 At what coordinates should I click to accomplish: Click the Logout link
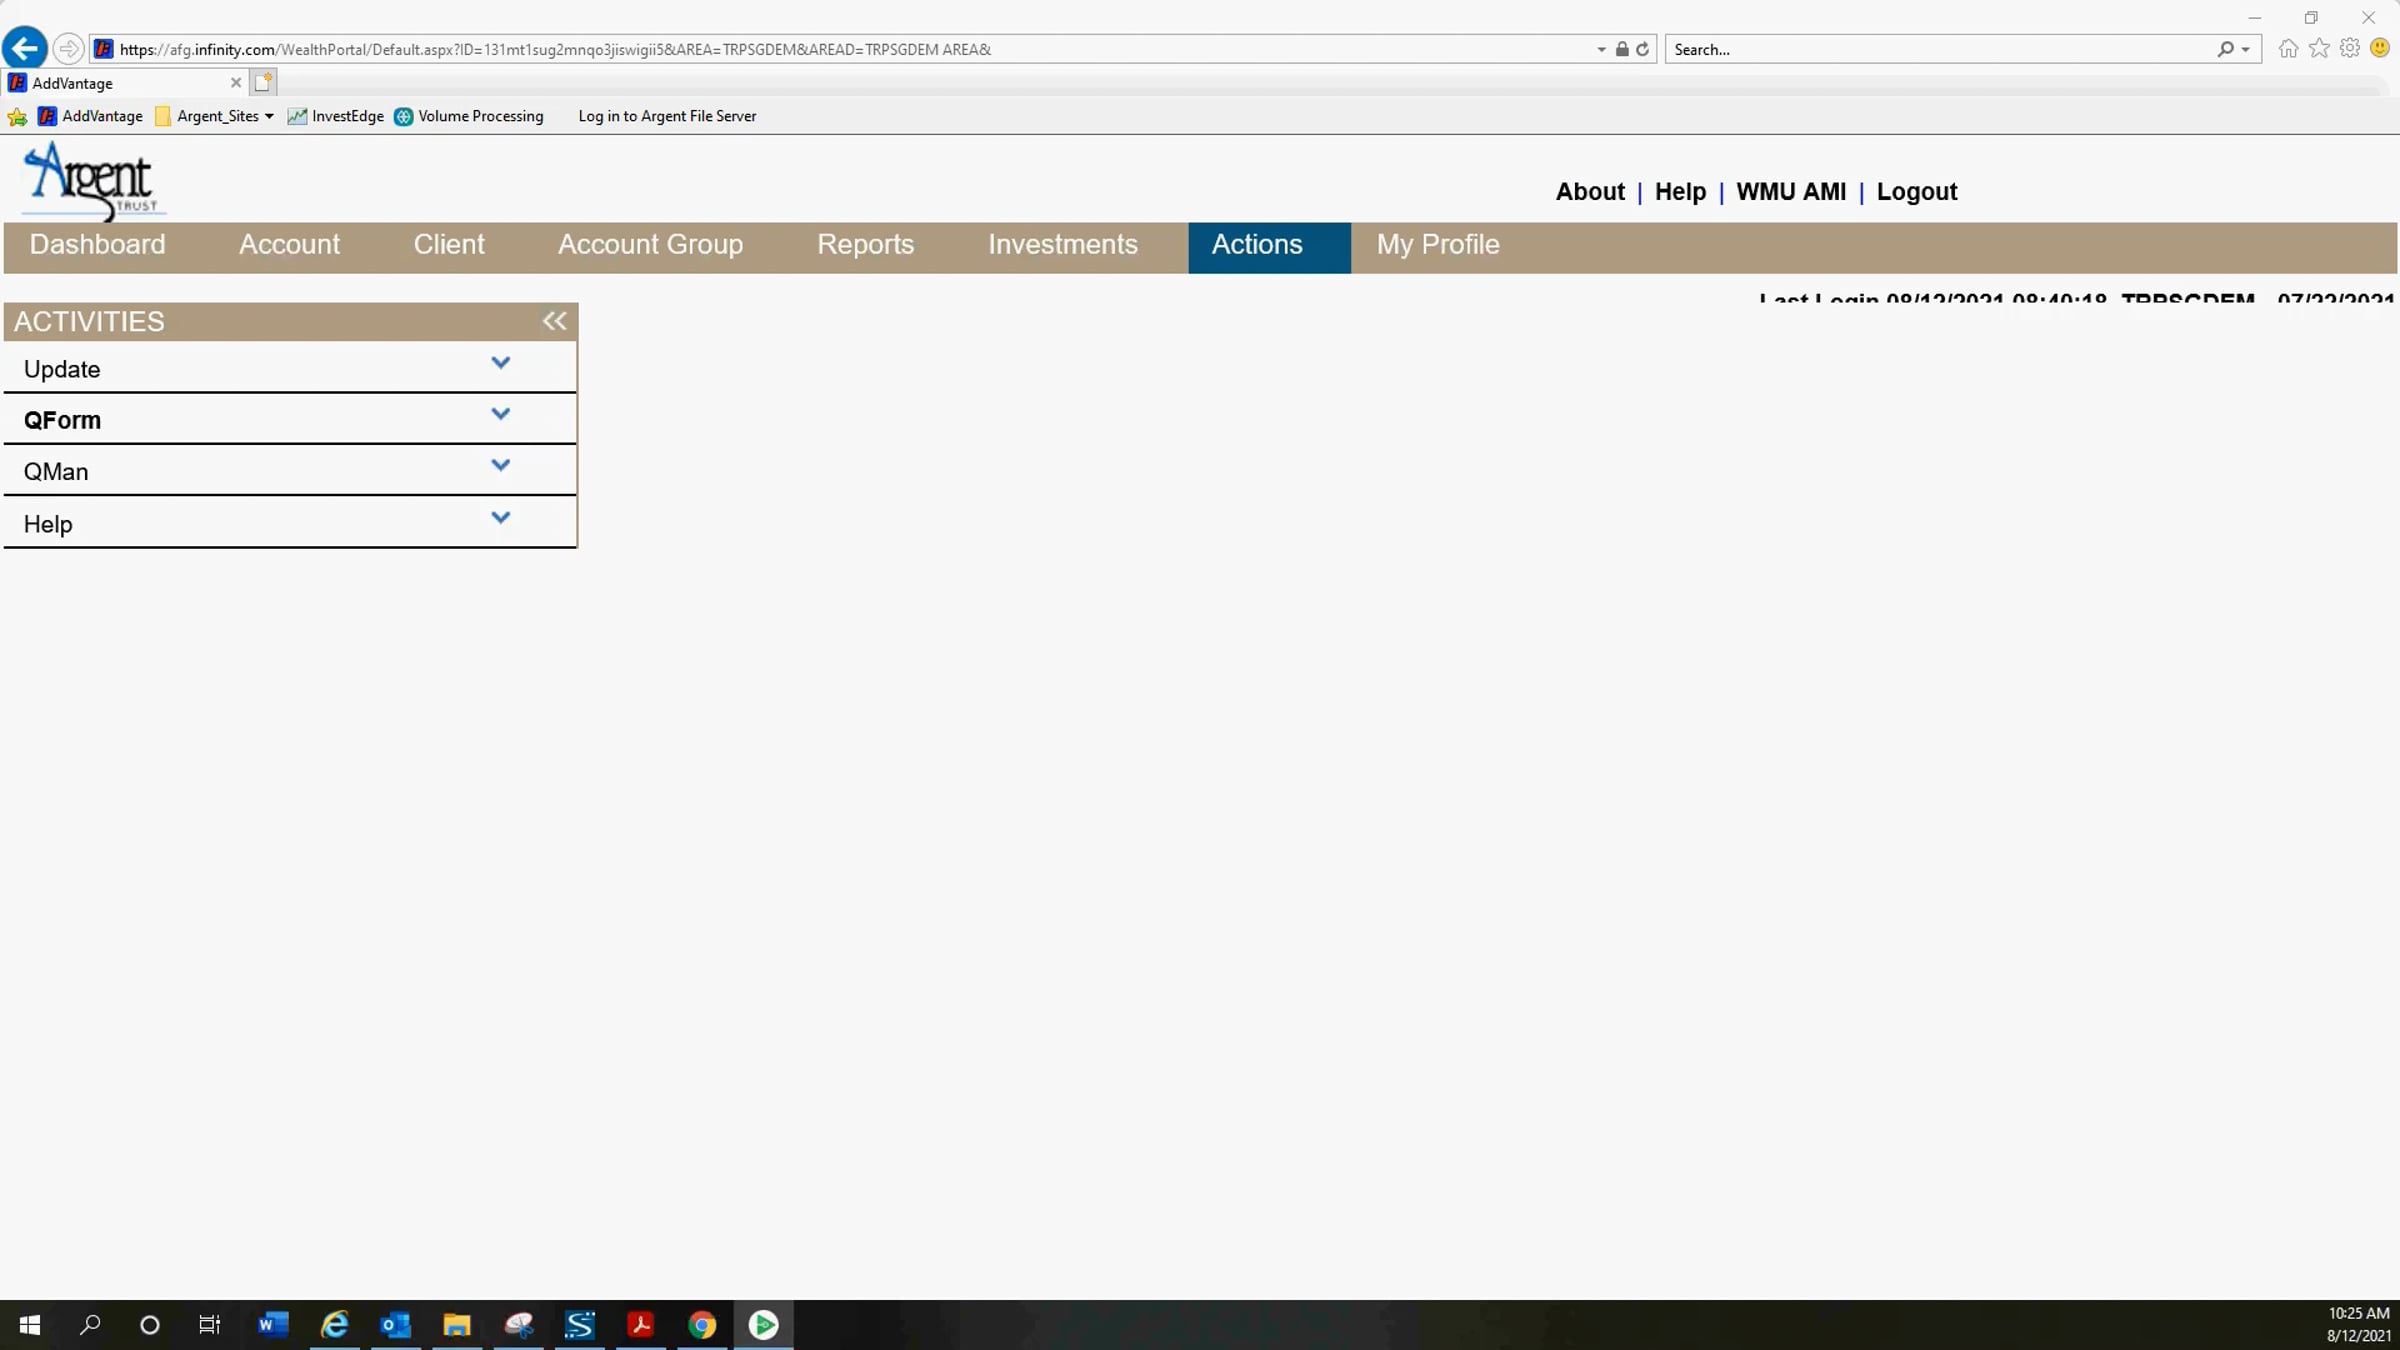tap(1916, 191)
